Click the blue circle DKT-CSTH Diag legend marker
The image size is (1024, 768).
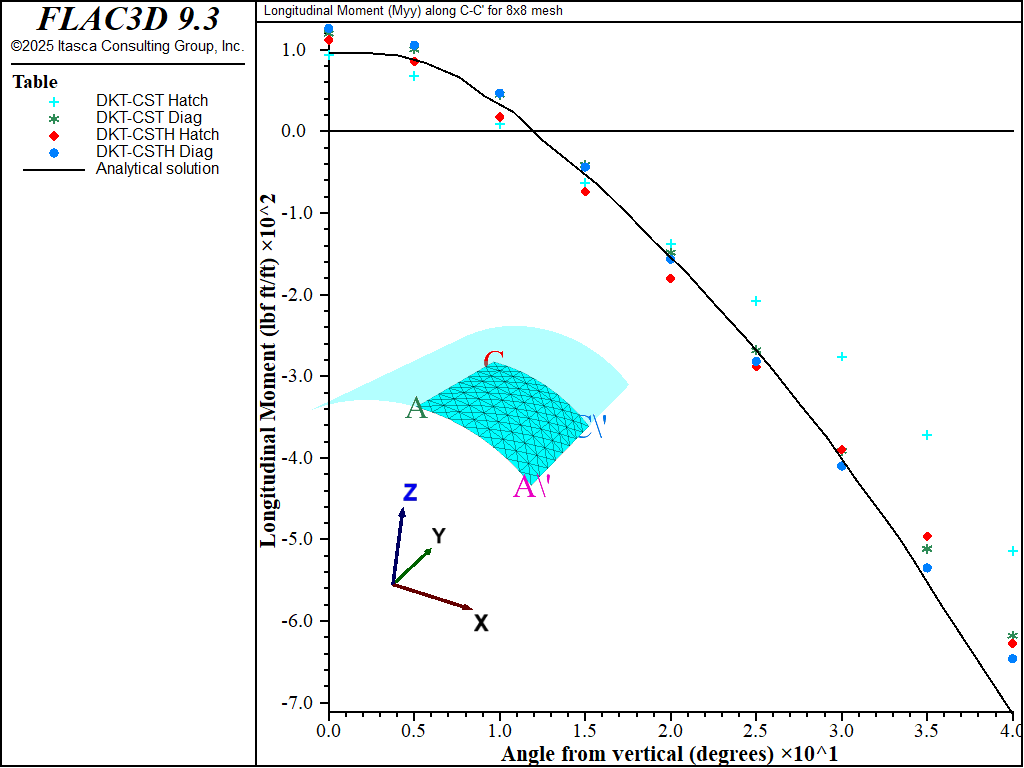[54, 152]
